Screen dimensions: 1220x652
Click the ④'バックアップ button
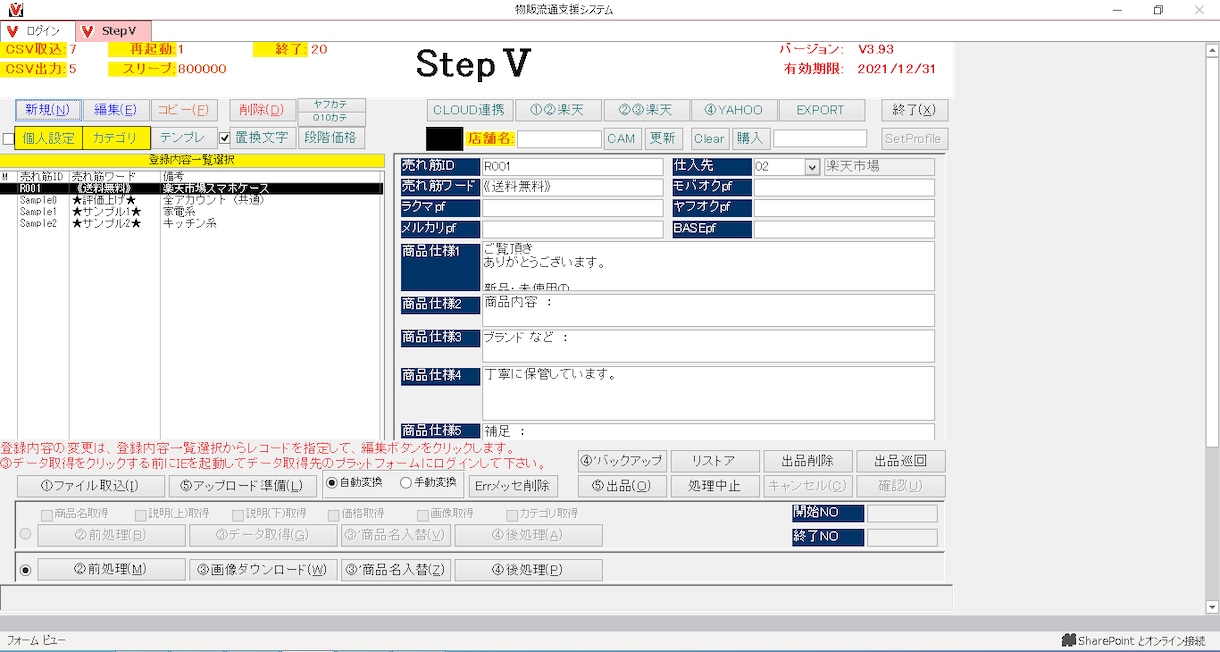[622, 461]
